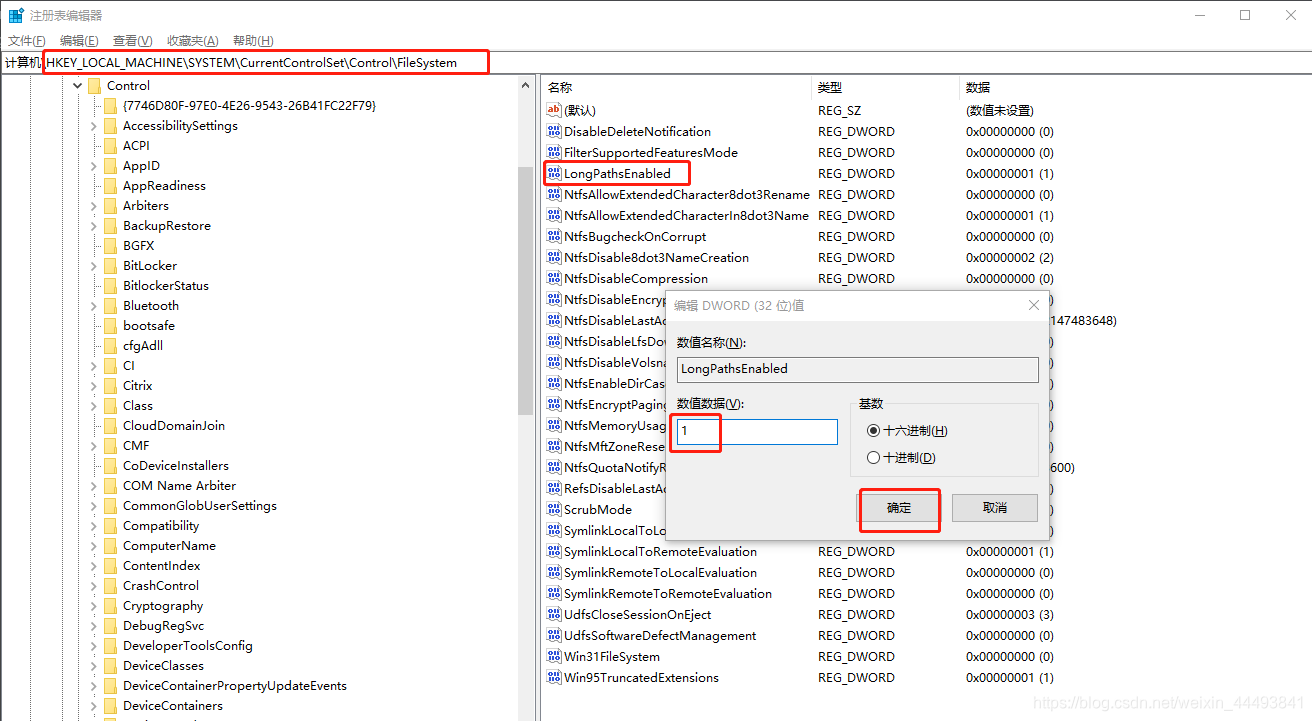The image size is (1312, 721).
Task: Click the NtfsDisableCompression value icon
Action: [x=554, y=278]
